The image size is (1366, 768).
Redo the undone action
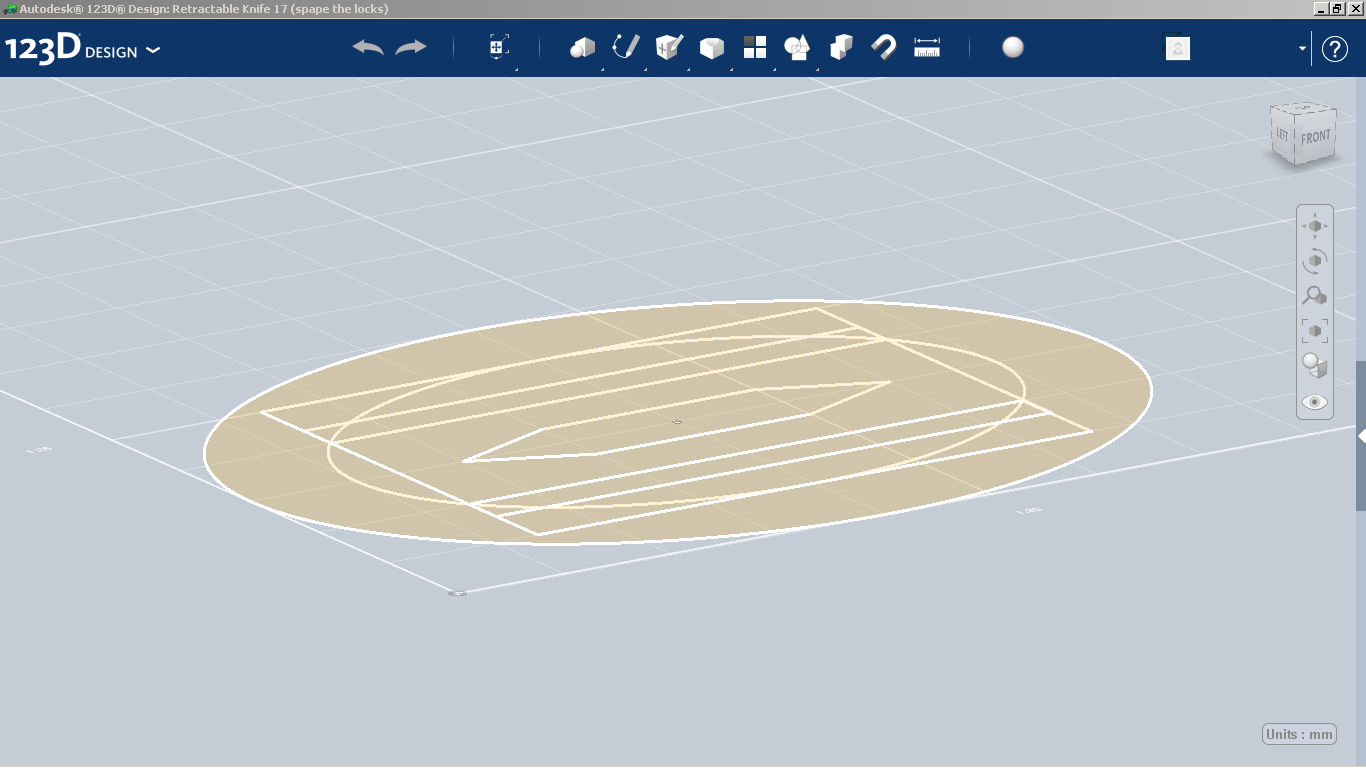pos(409,46)
